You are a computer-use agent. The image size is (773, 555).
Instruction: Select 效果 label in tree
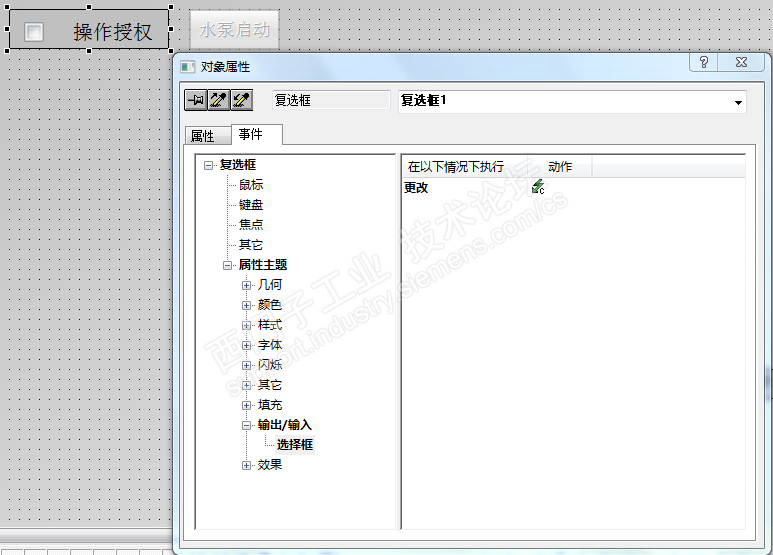[x=270, y=465]
